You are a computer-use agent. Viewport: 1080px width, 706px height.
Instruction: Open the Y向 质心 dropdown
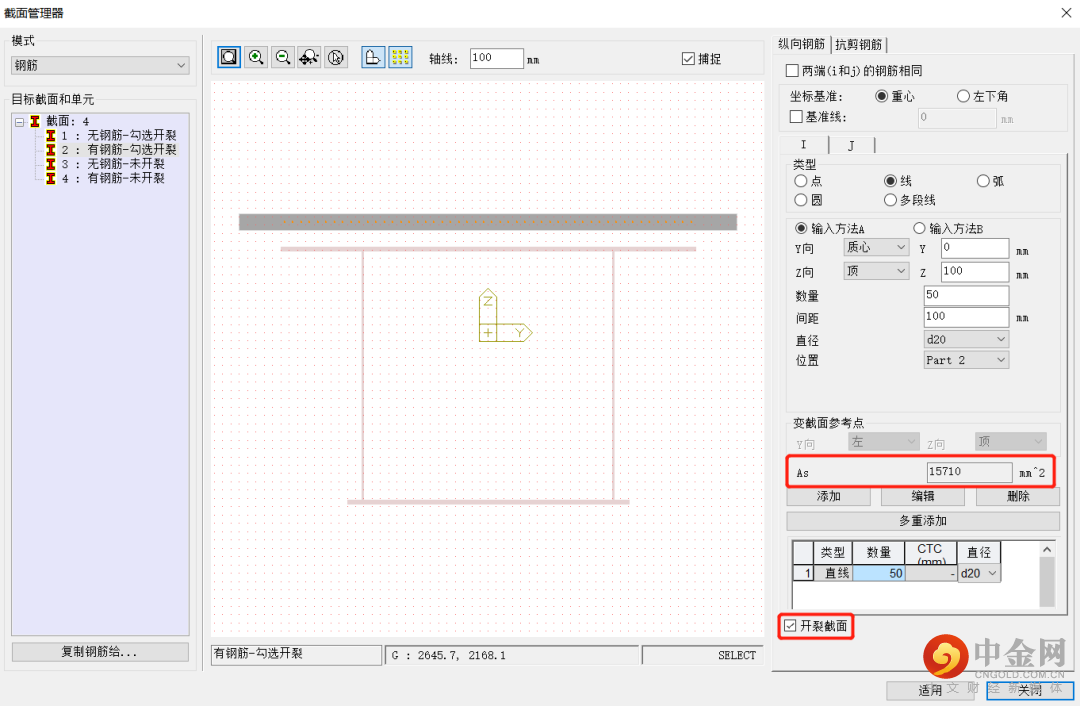click(876, 247)
